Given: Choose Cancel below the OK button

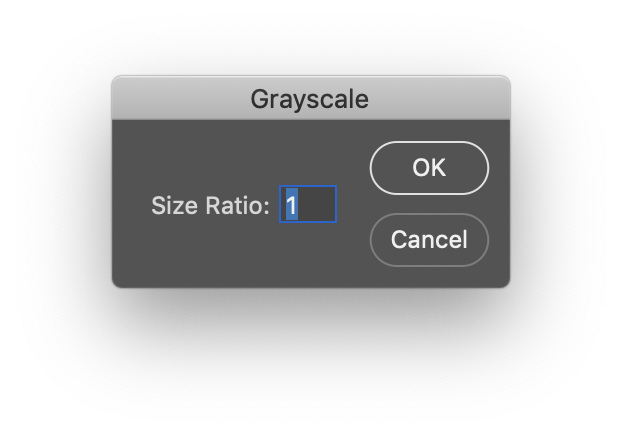Looking at the screenshot, I should tap(429, 240).
